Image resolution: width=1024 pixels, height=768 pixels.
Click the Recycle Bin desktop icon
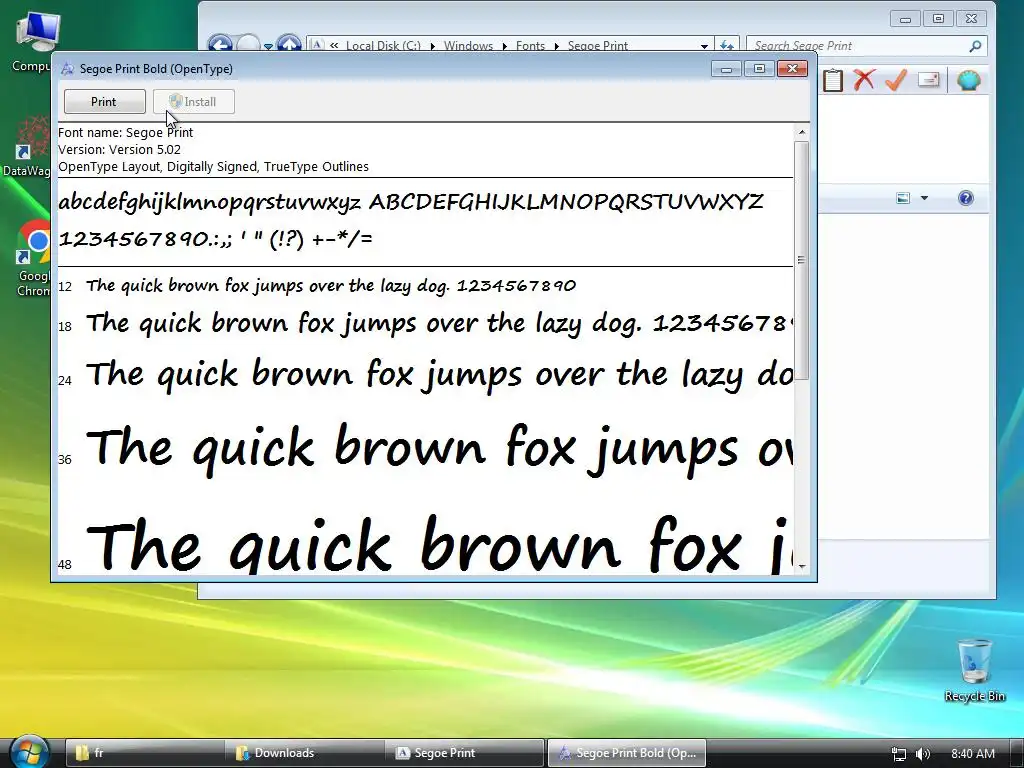pos(974,670)
